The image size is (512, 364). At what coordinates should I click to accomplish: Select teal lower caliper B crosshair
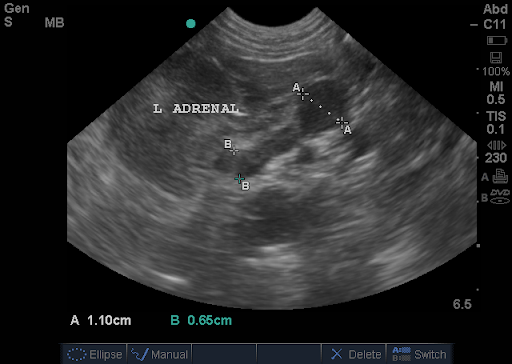[x=239, y=179]
